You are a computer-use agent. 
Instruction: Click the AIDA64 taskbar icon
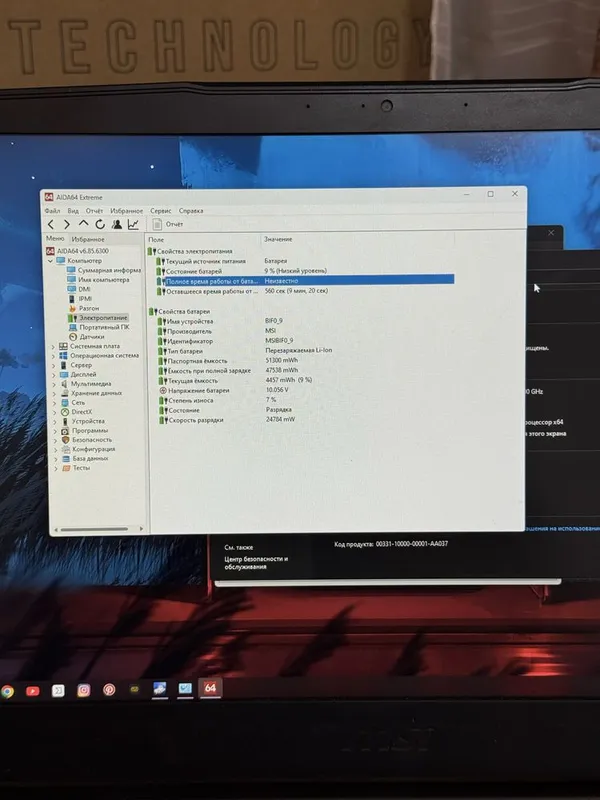[x=210, y=688]
